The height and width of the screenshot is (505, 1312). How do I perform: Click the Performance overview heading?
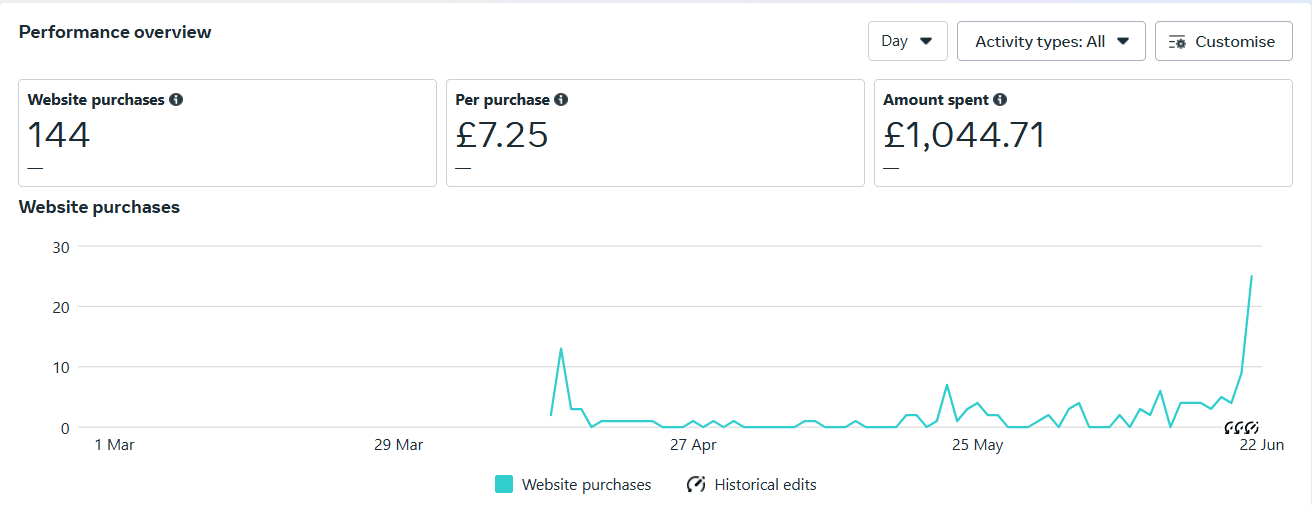click(115, 32)
